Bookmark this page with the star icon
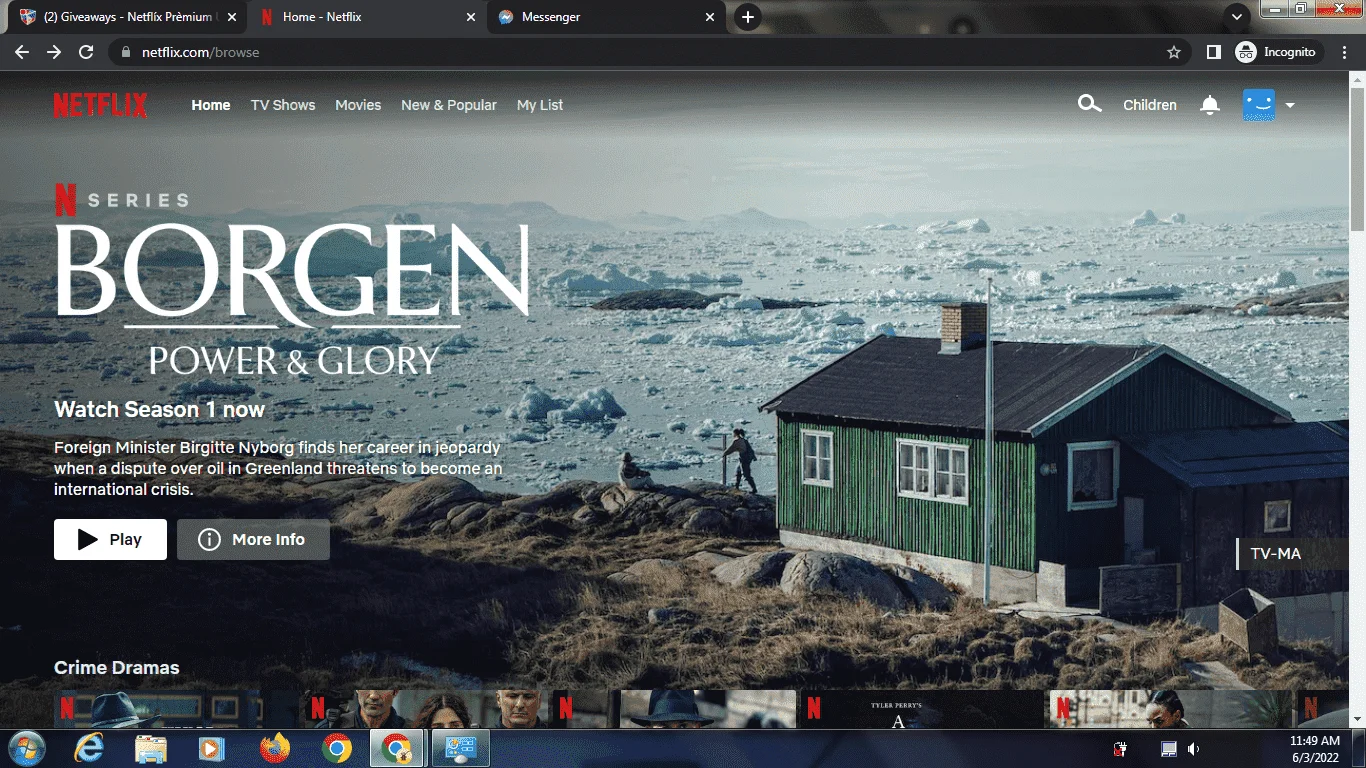 pos(1174,52)
